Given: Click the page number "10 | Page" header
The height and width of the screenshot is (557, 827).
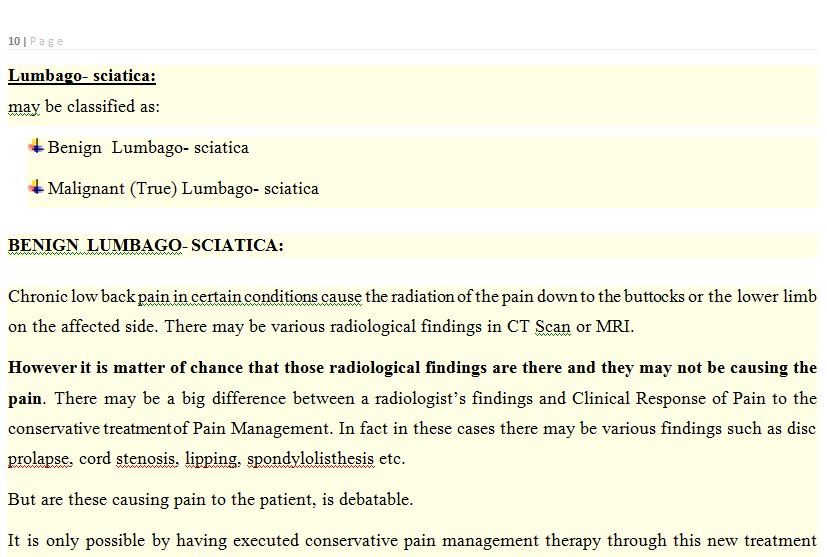Looking at the screenshot, I should 35,41.
